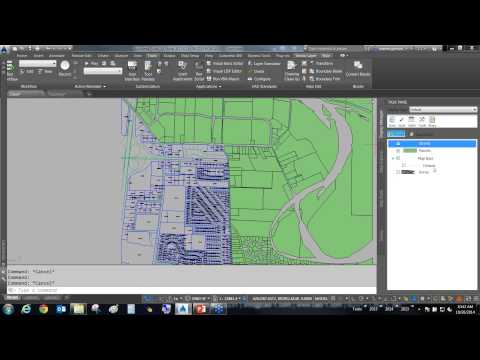
Task: Click the MODEL button in status bar
Action: 321,298
